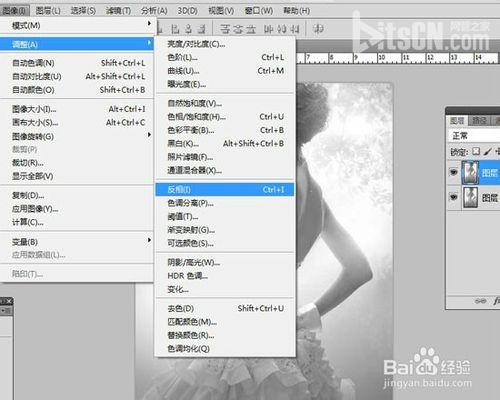The height and width of the screenshot is (400, 500).
Task: Open the 3D(D) menu
Action: tap(187, 11)
